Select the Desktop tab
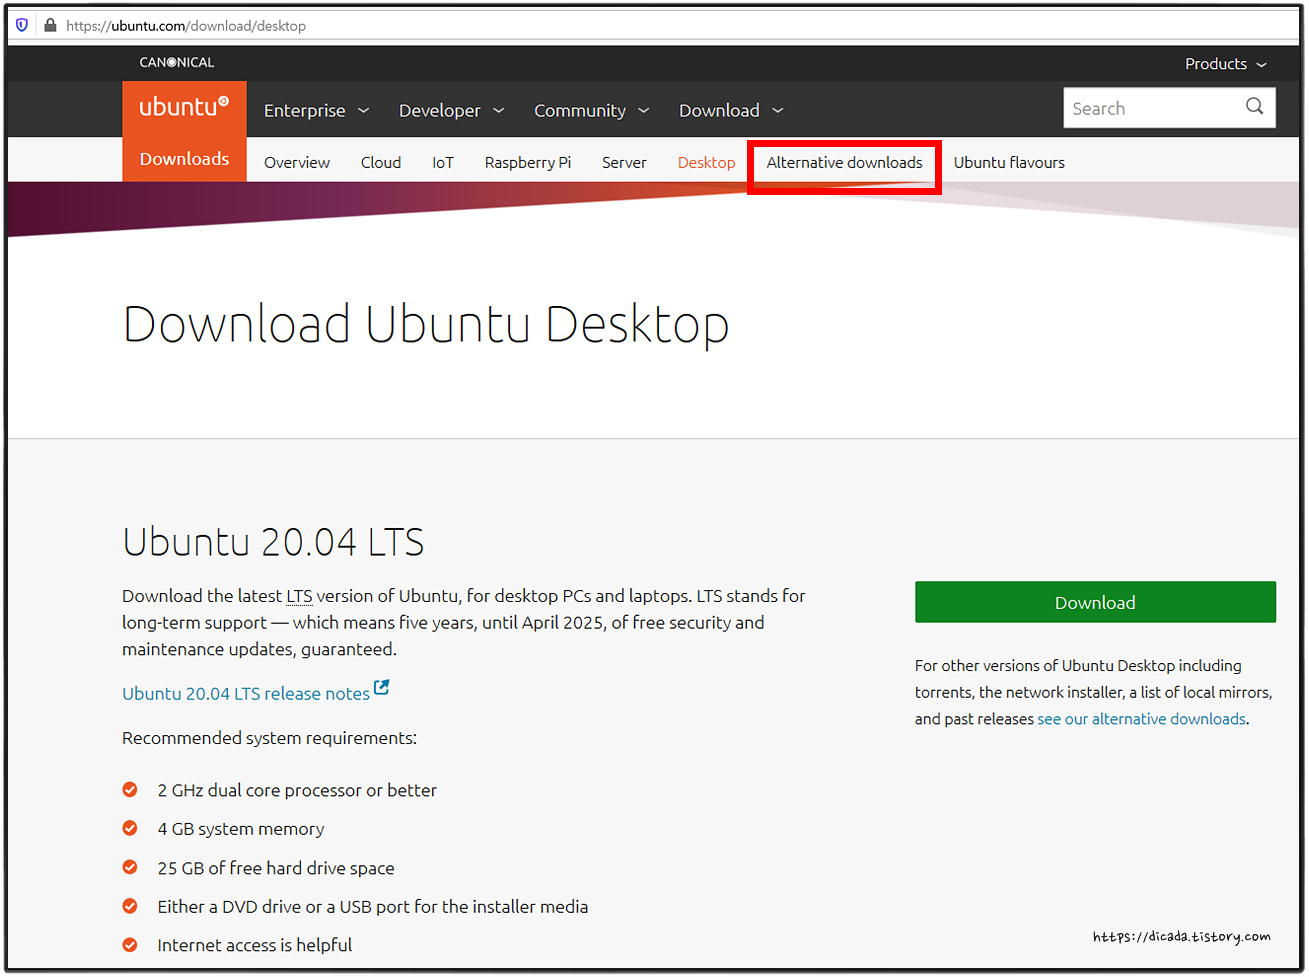1309x977 pixels. [706, 162]
